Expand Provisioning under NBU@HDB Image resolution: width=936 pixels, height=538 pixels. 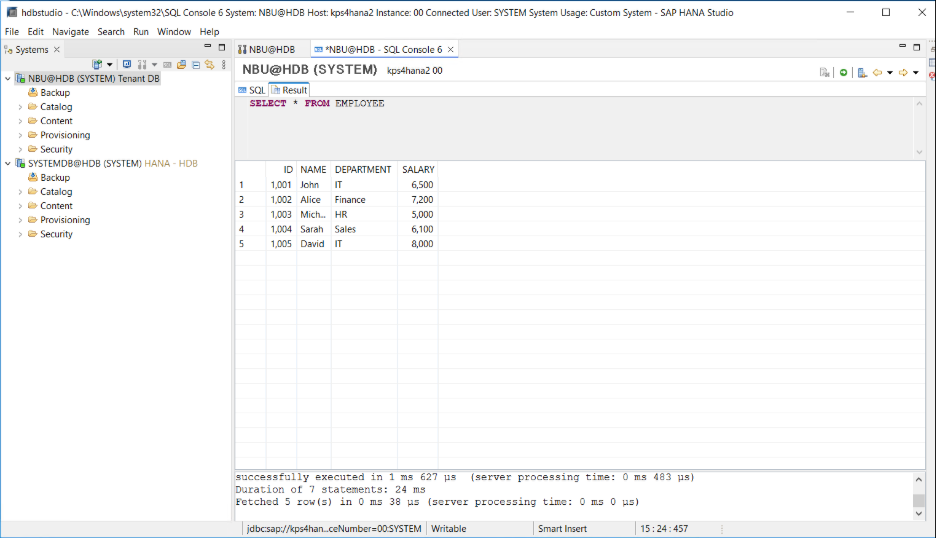20,136
